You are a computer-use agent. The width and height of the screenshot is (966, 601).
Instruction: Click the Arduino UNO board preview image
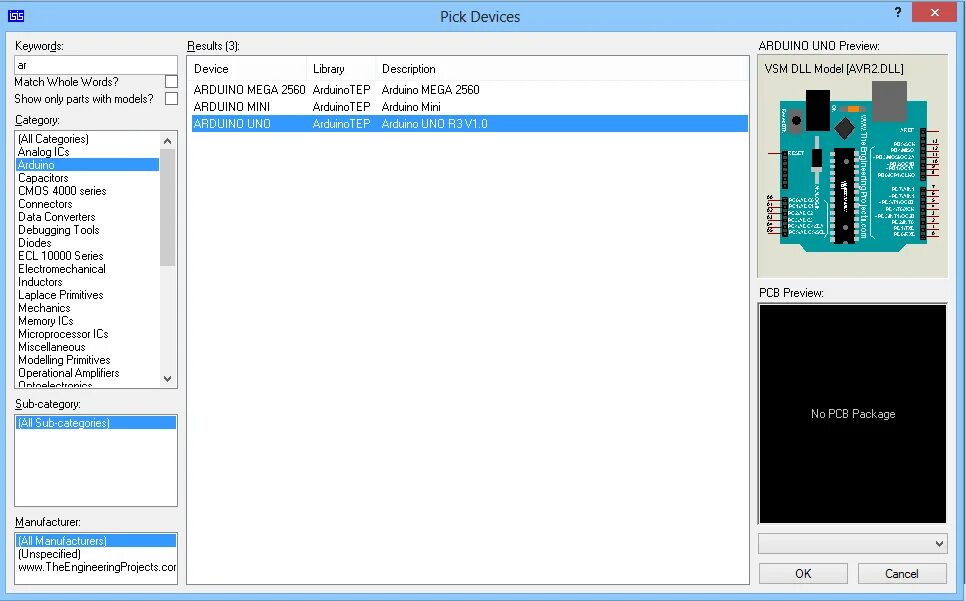[852, 166]
